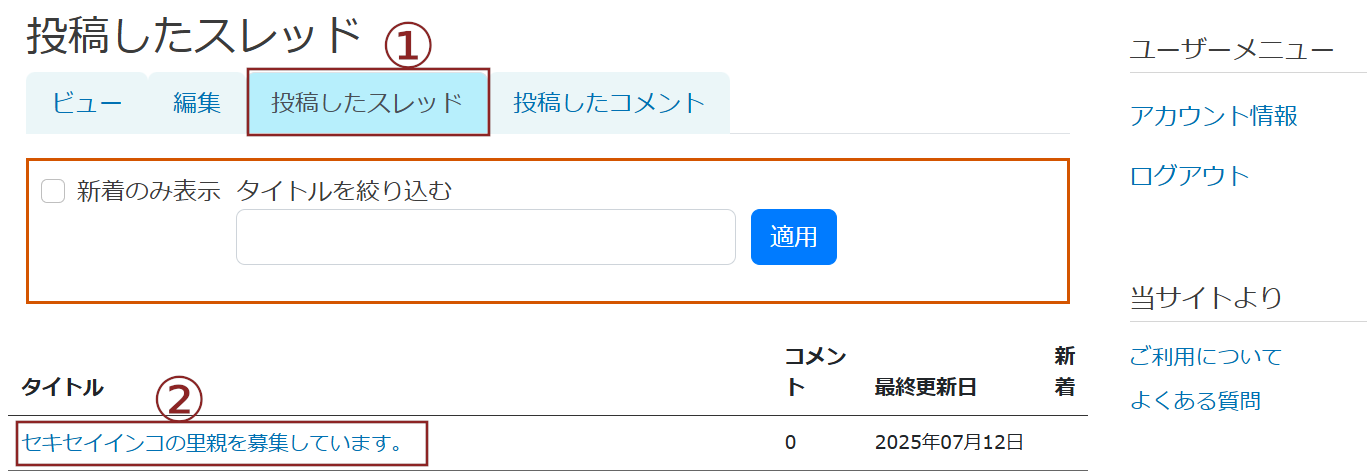Click the ログアウト link
The width and height of the screenshot is (1367, 474).
point(1189,176)
